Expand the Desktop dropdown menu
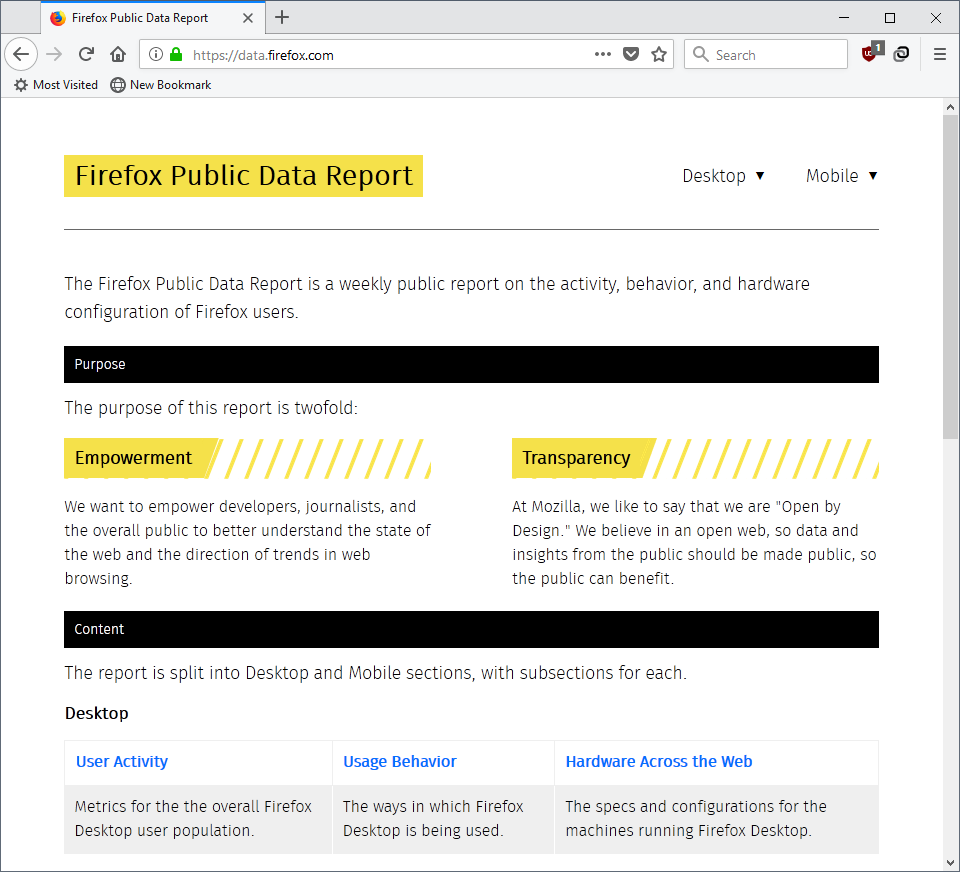Image resolution: width=960 pixels, height=872 pixels. coord(723,176)
